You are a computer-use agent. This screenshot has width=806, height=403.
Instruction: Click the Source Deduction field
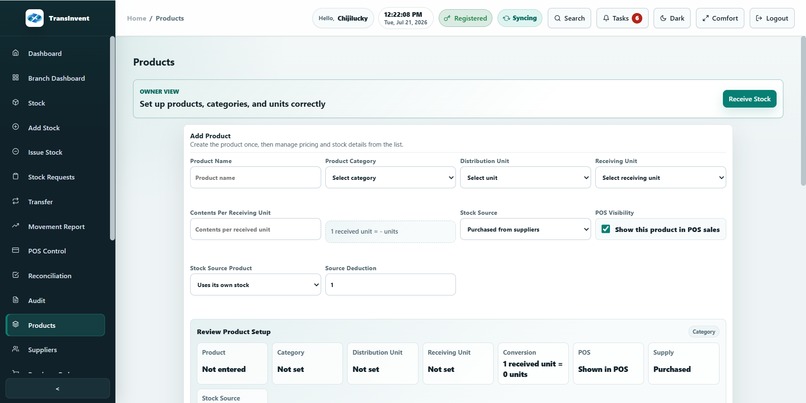click(x=390, y=284)
